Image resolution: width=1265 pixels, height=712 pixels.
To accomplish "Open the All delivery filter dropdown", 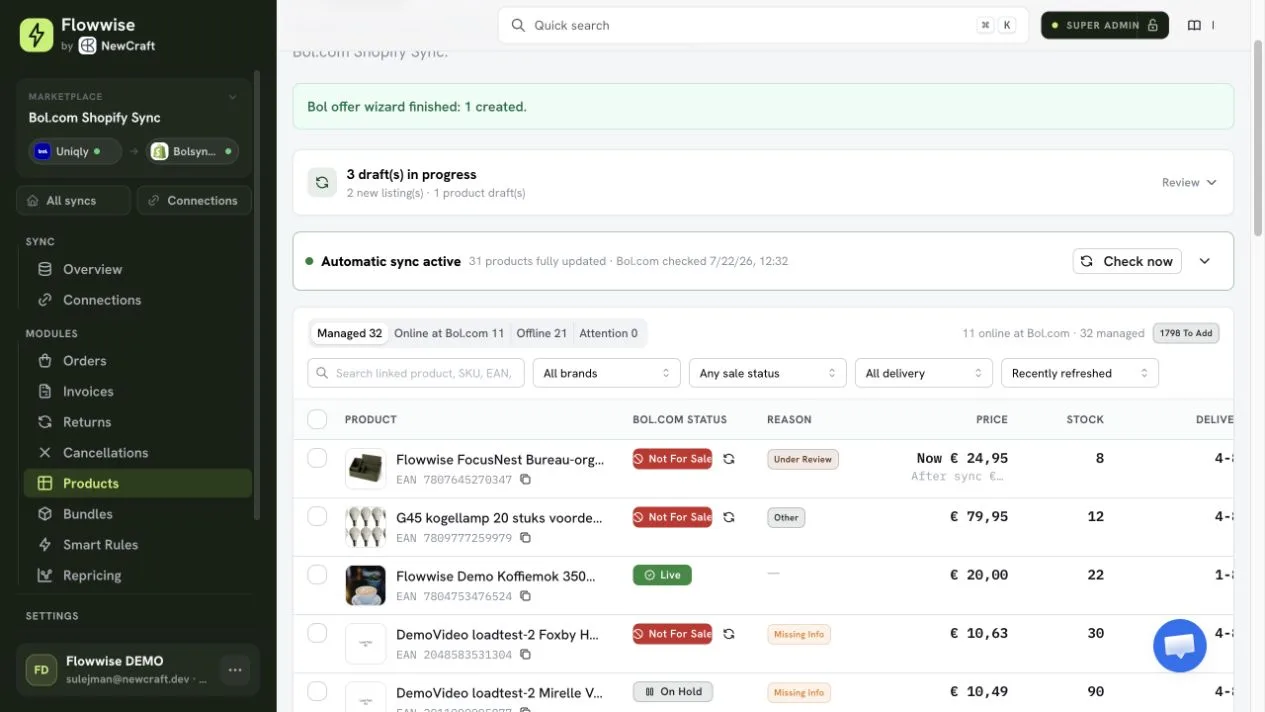I will pyautogui.click(x=924, y=373).
